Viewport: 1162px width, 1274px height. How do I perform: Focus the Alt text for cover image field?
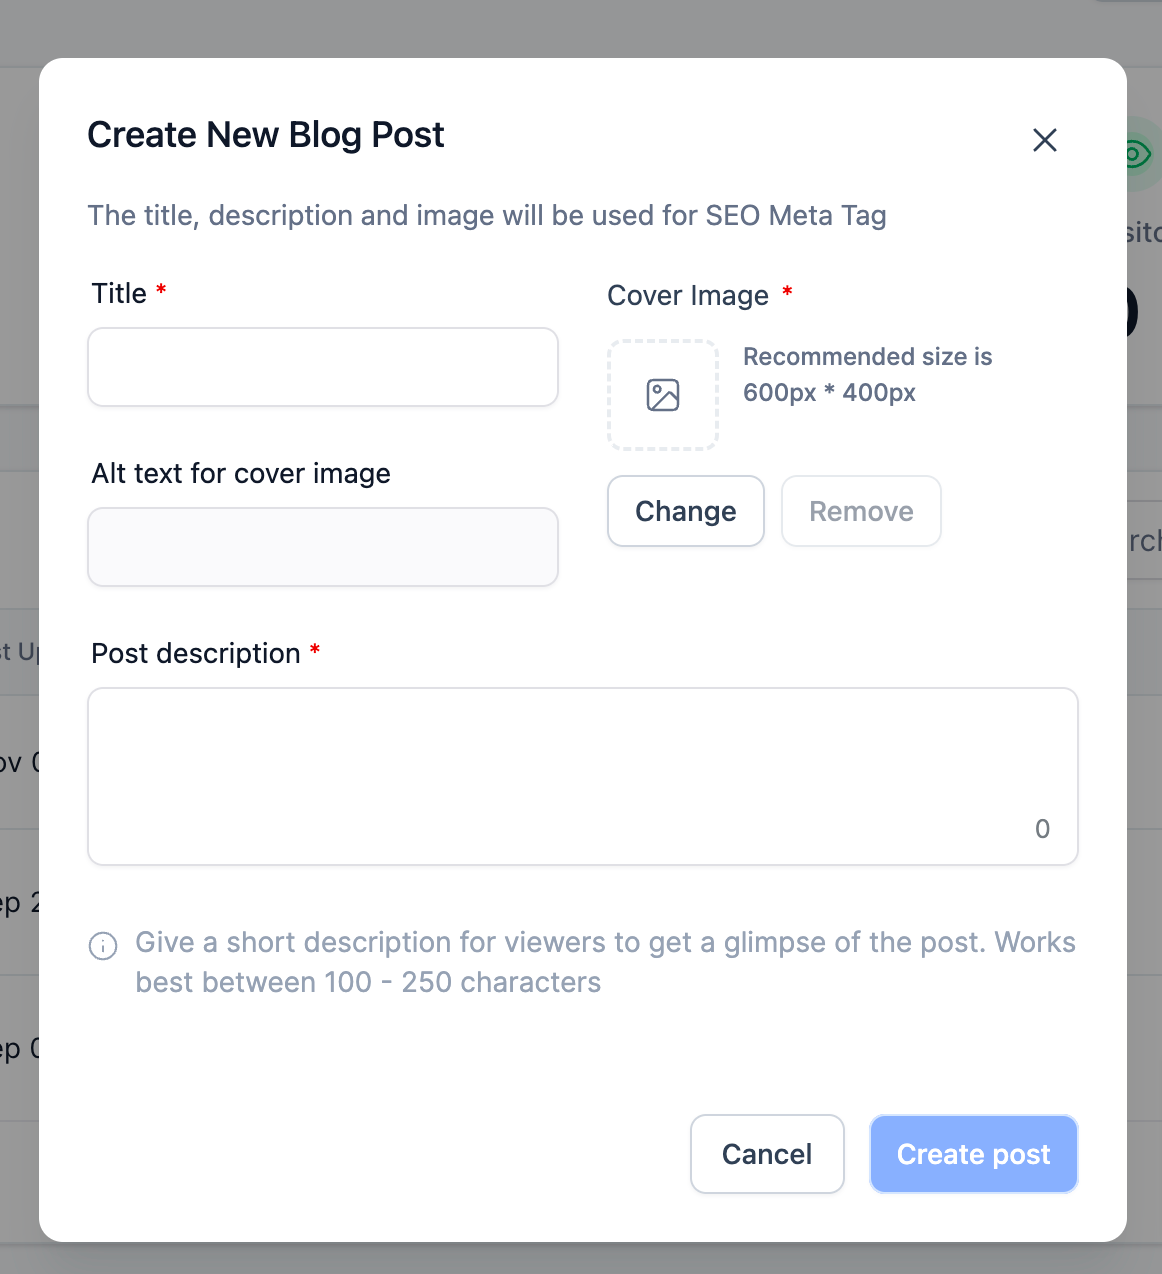pos(322,547)
